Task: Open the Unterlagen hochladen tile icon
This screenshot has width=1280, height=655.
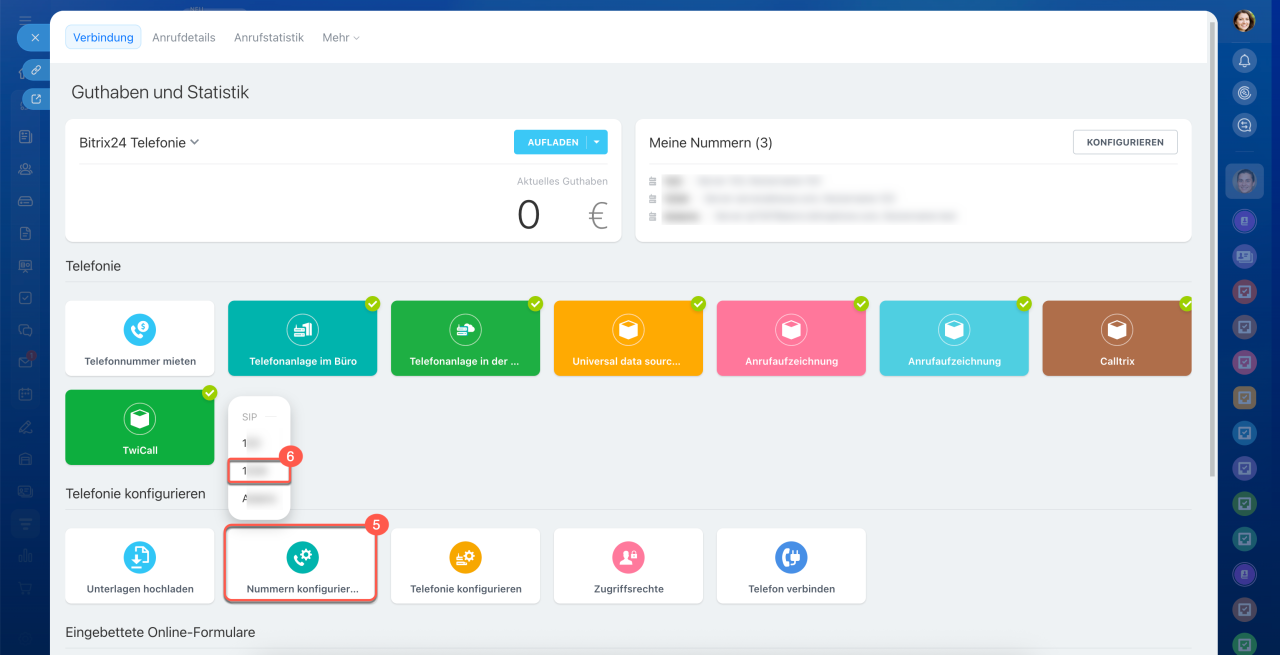Action: (x=140, y=557)
